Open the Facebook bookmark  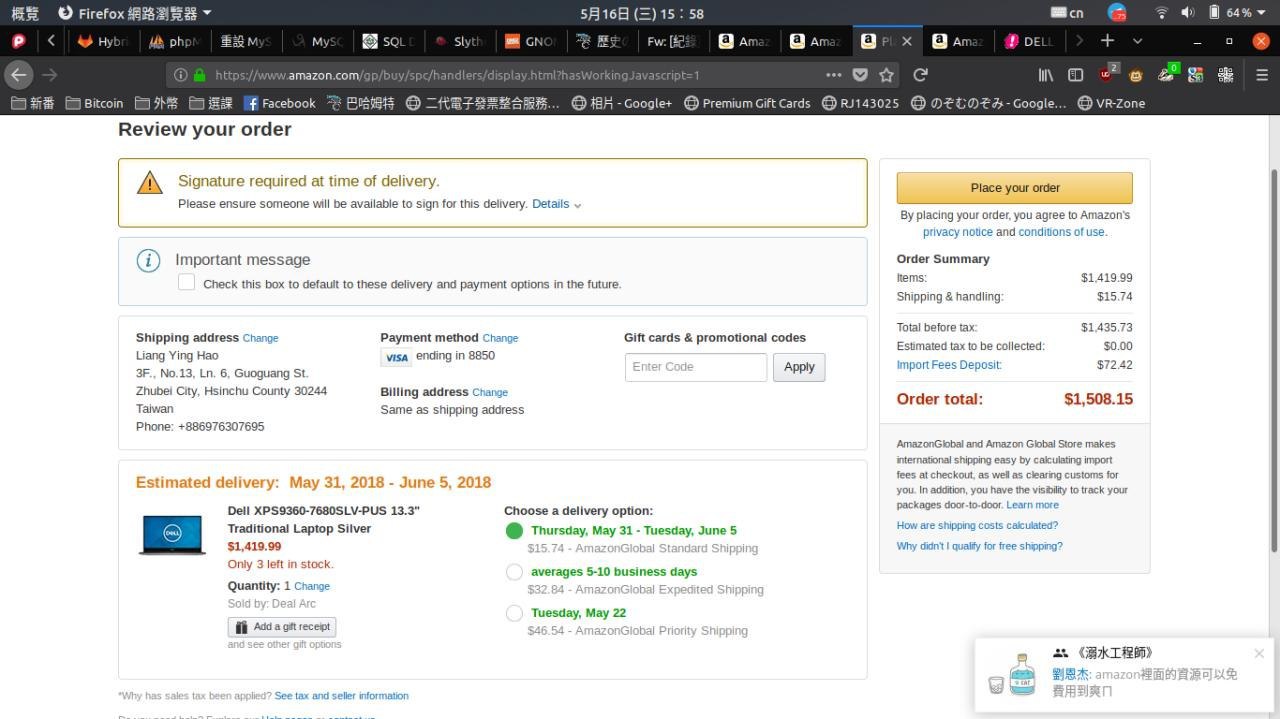279,103
